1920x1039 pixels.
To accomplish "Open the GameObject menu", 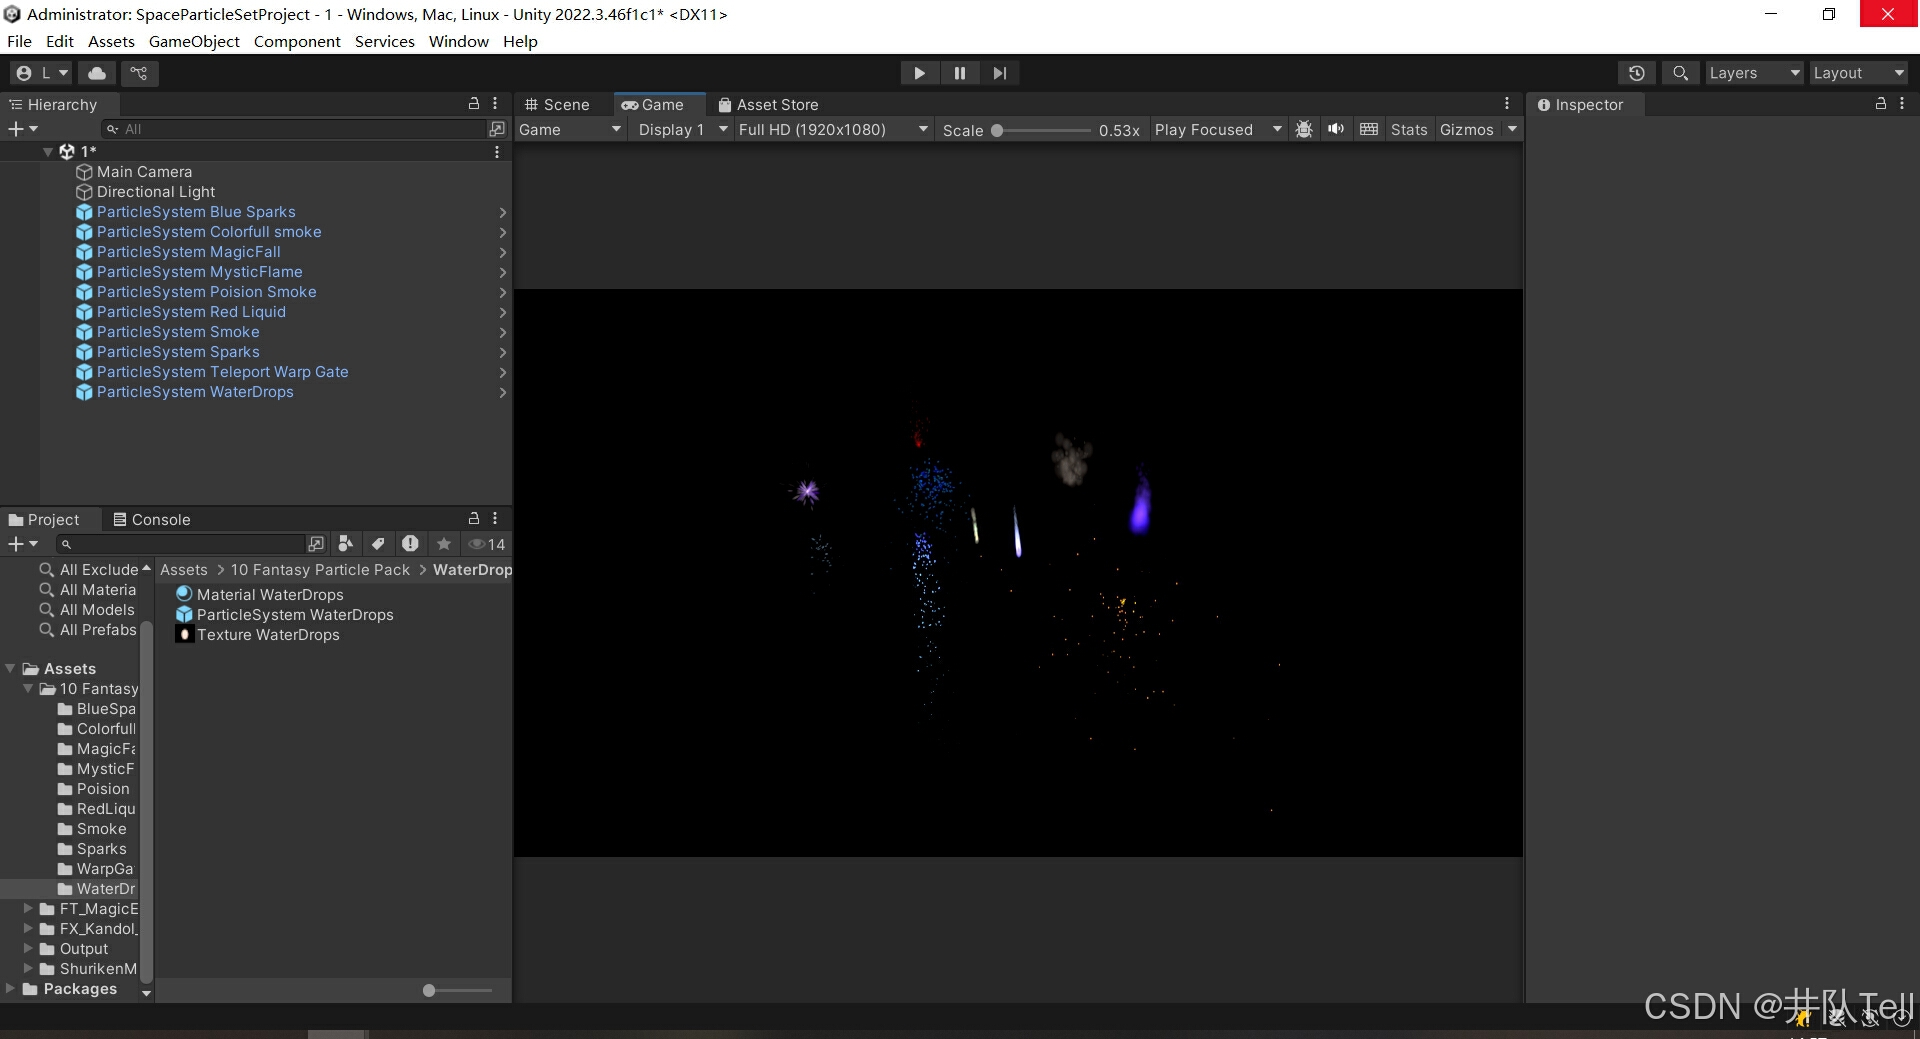I will click(194, 41).
